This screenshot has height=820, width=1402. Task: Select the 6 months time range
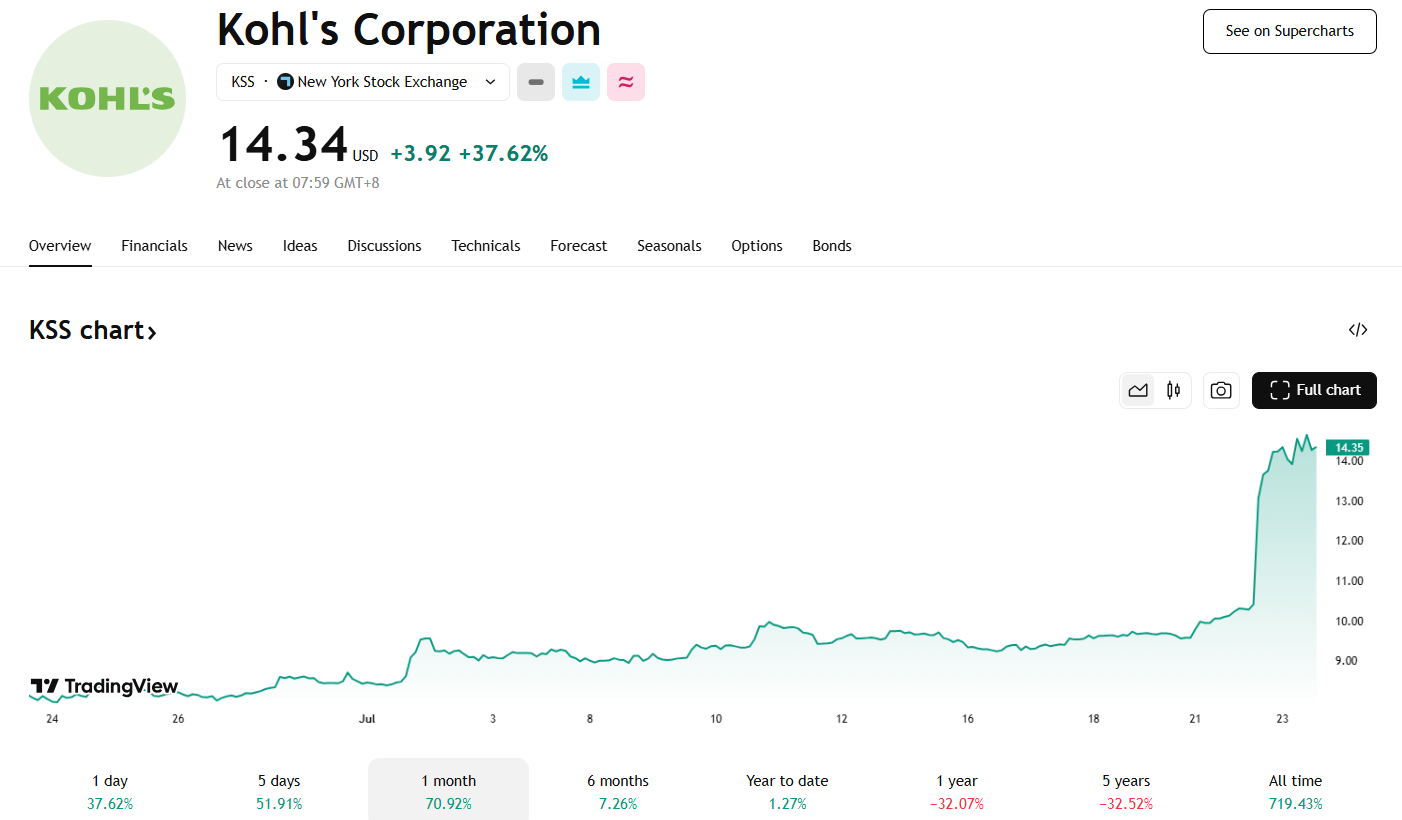(x=618, y=791)
